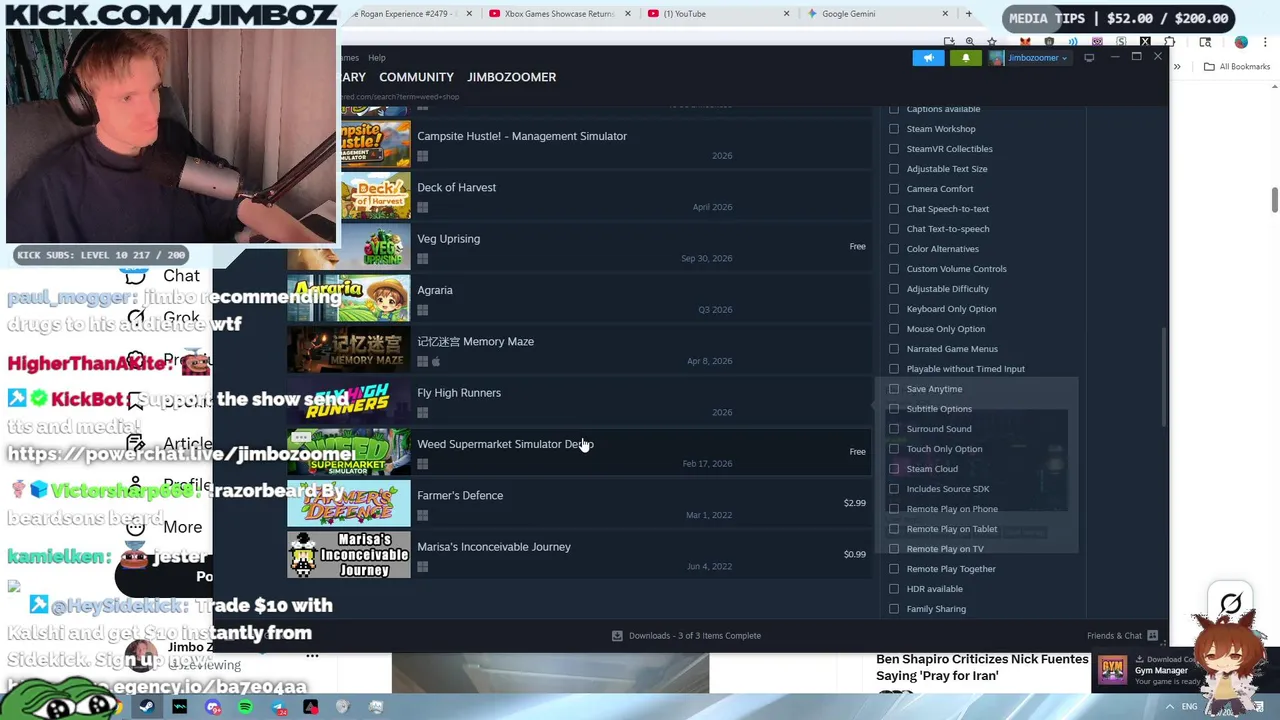
Task: Click the Farmer's Defence thumbnail
Action: click(349, 504)
